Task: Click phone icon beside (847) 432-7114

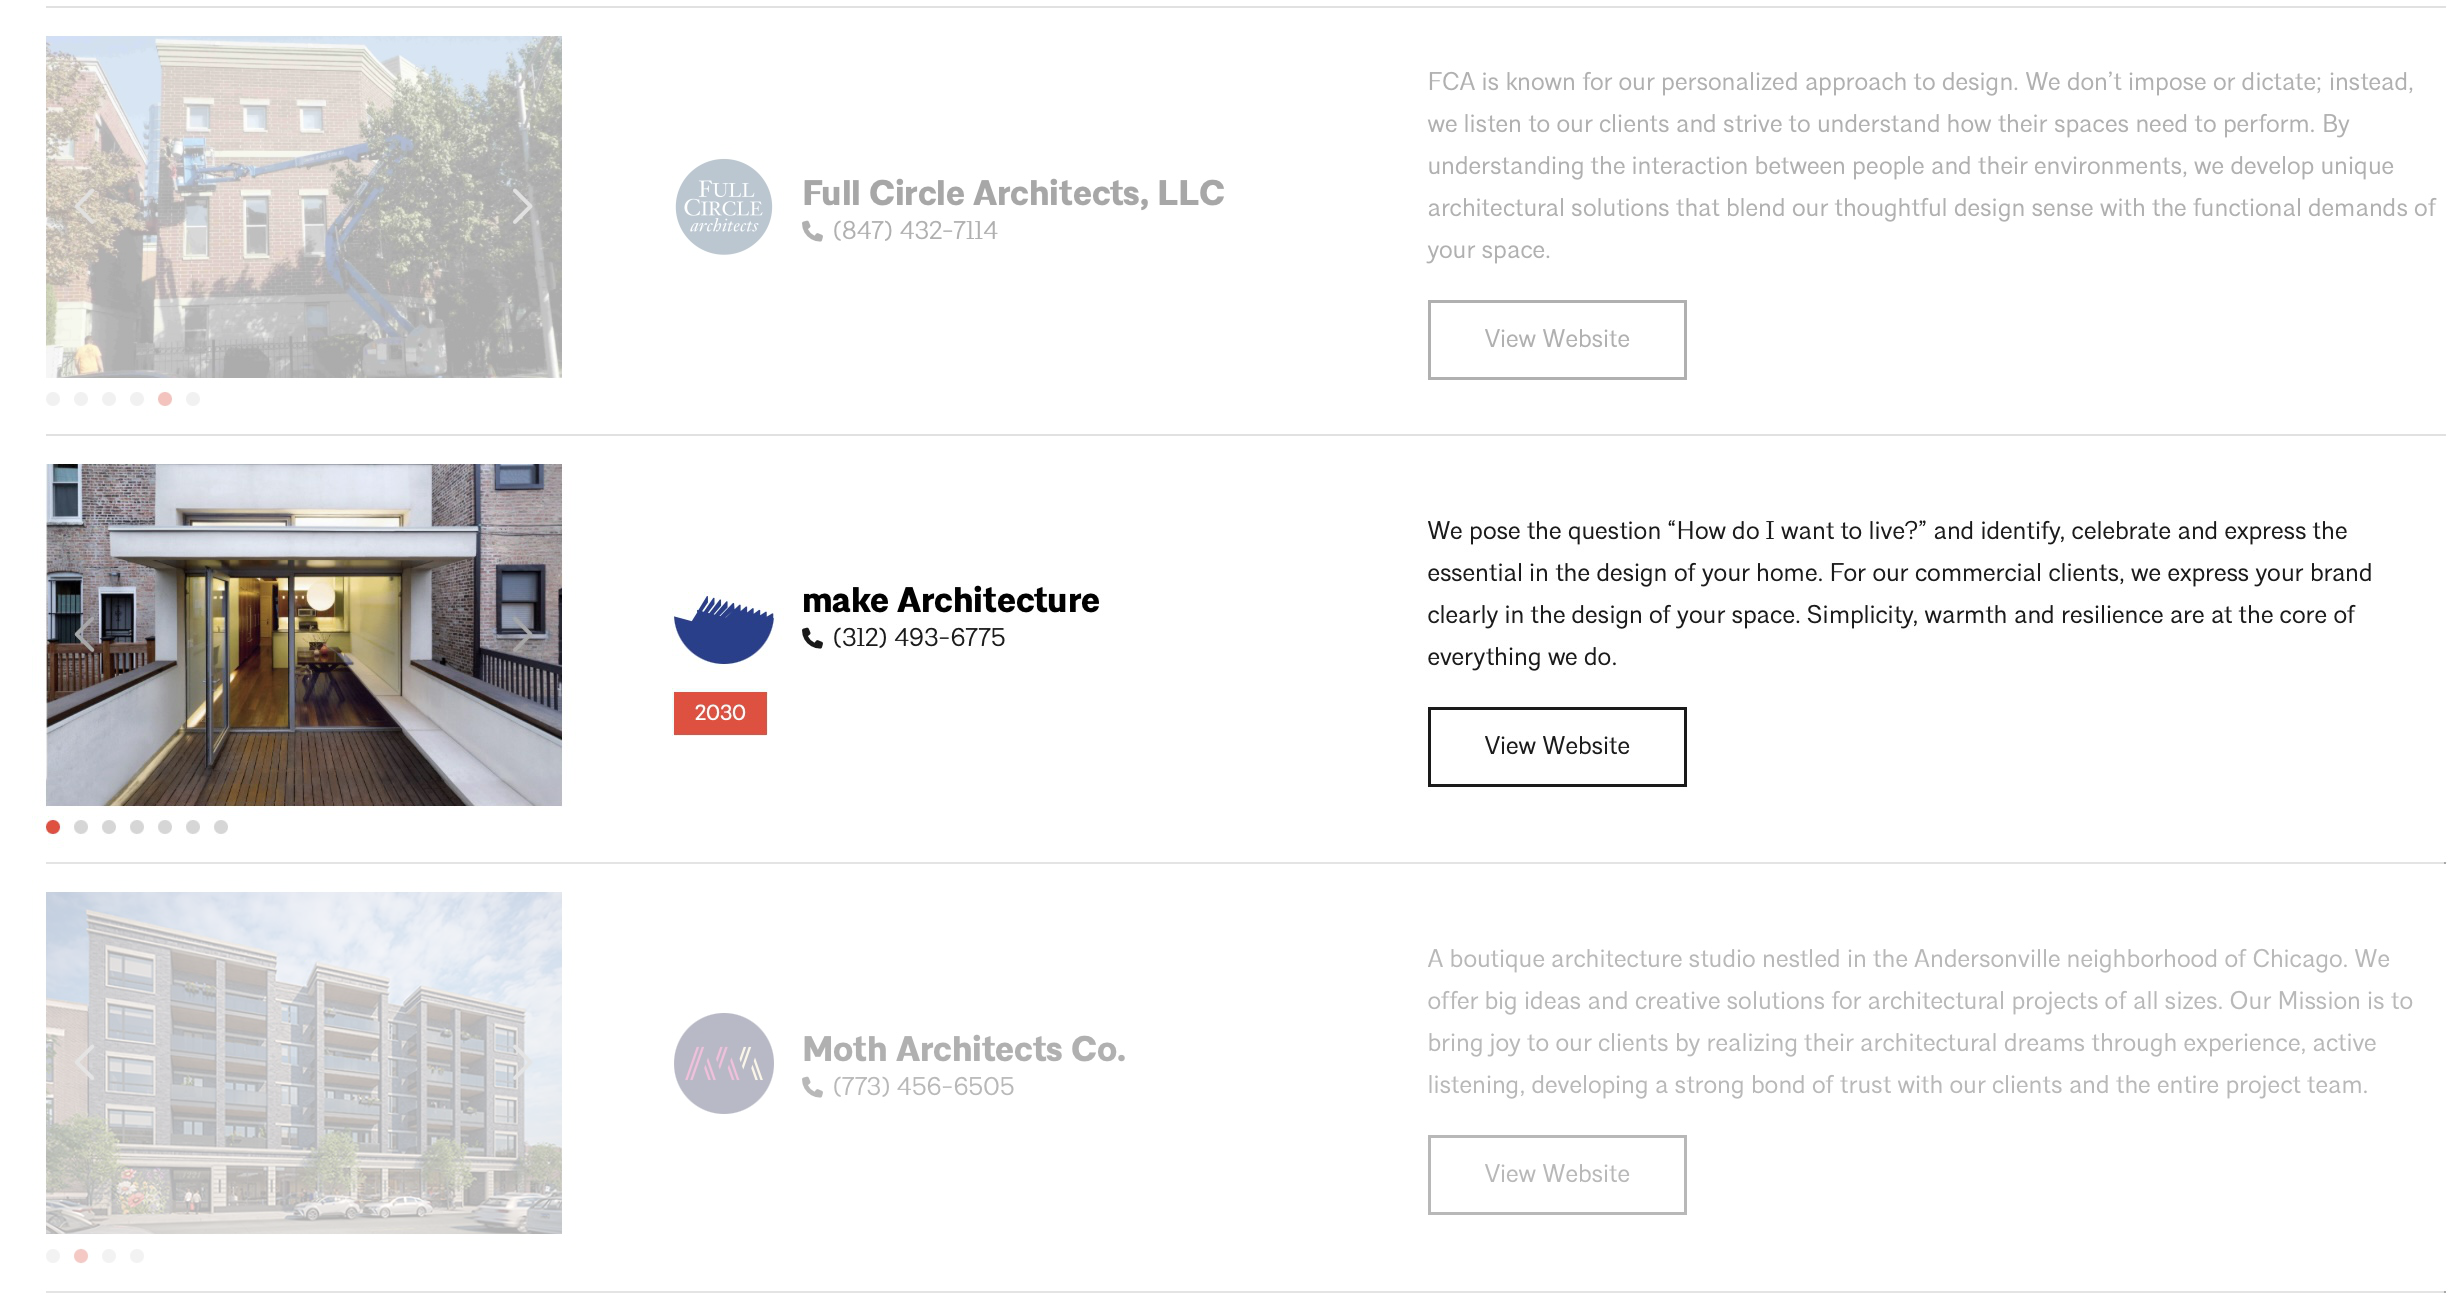Action: point(813,231)
